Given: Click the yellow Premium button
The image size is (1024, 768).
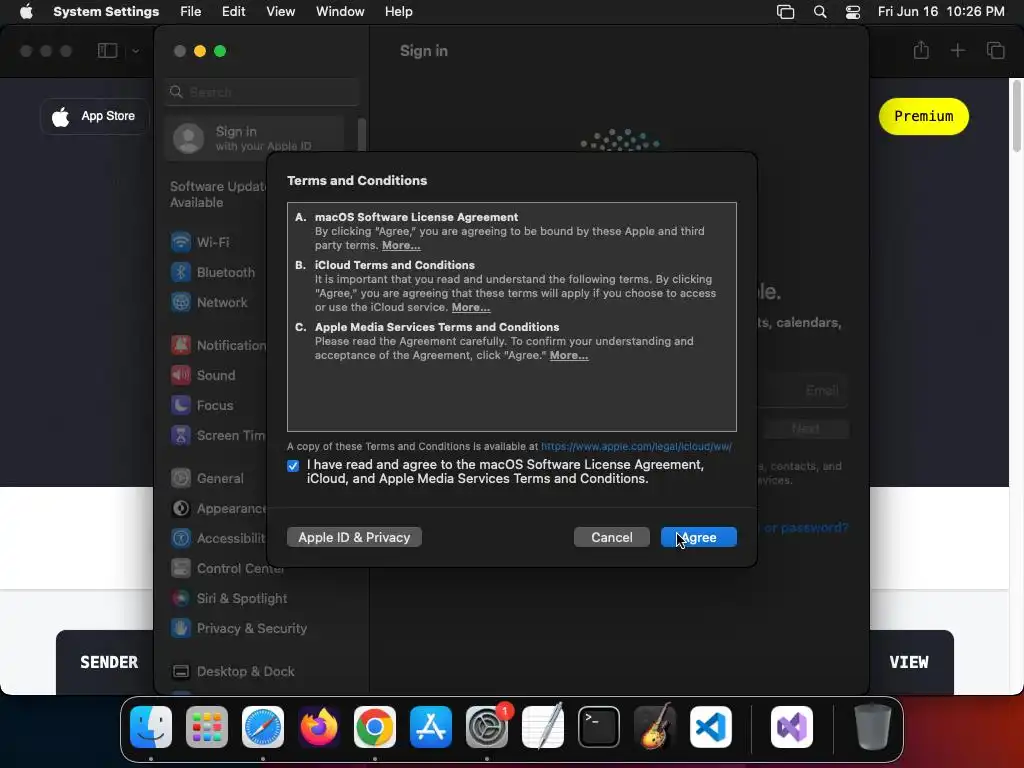Looking at the screenshot, I should (923, 116).
